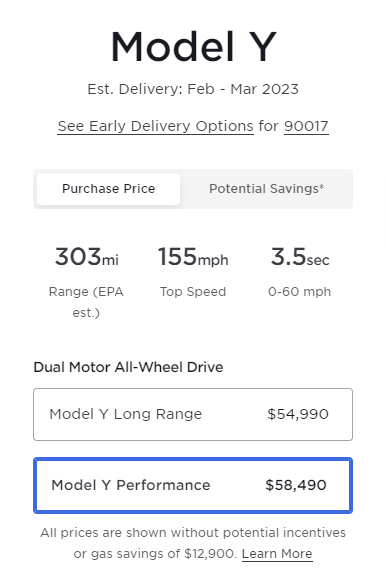Click the 0-60 mph label

(x=299, y=292)
